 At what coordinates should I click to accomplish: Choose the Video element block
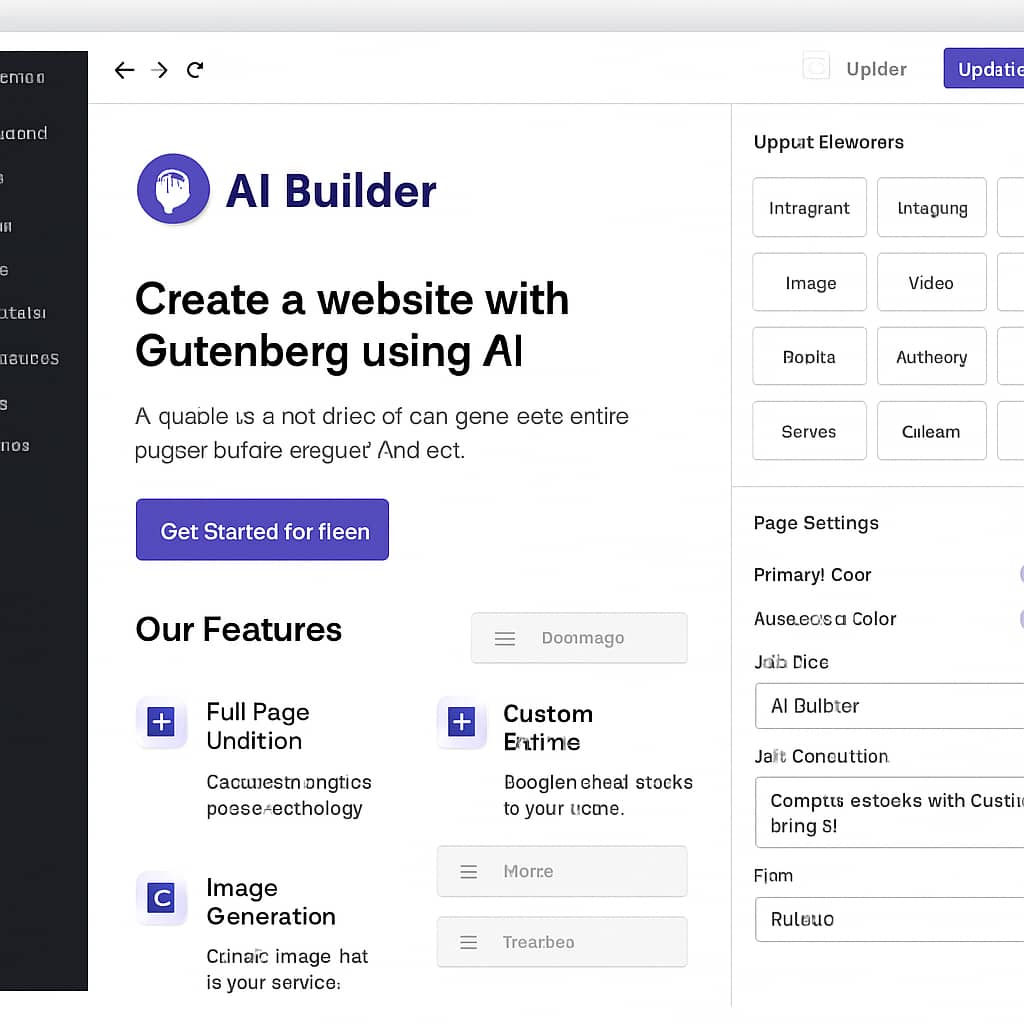point(931,283)
